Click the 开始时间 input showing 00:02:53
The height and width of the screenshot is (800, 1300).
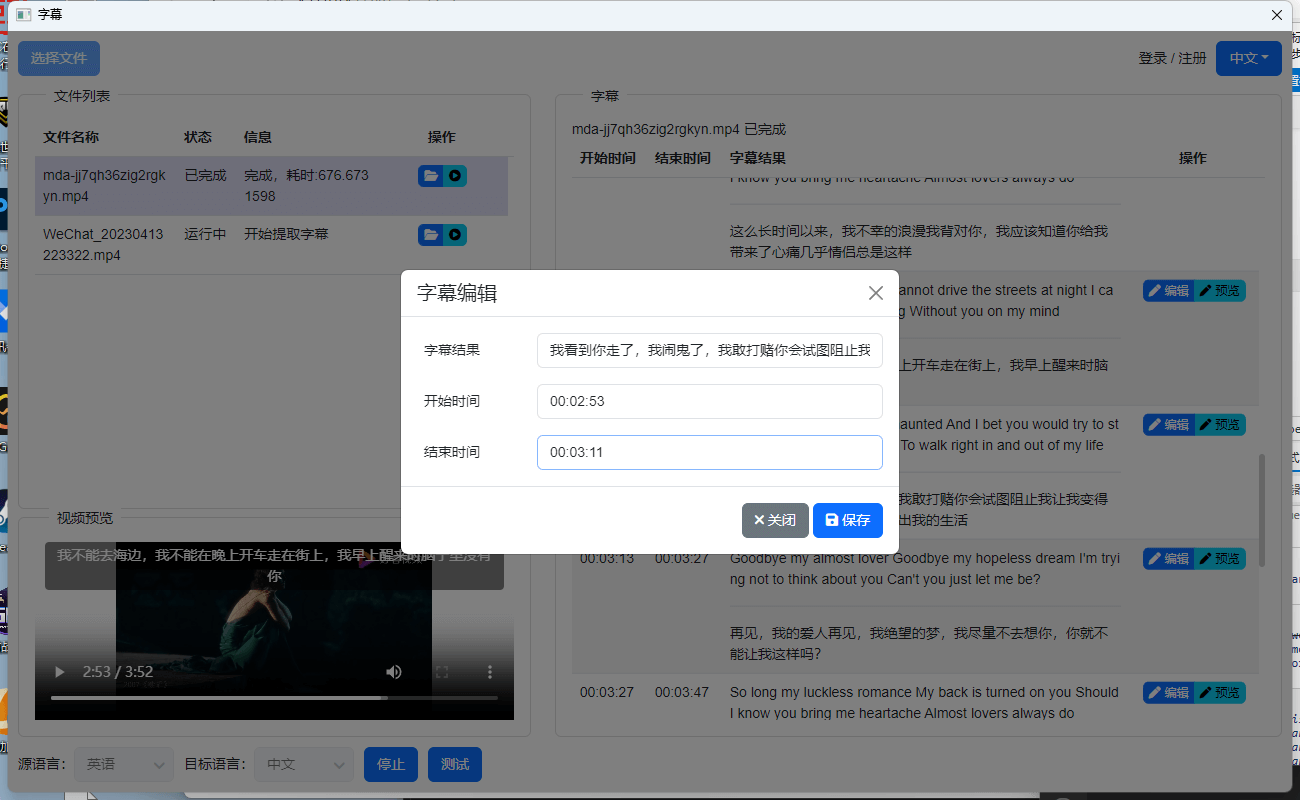click(x=710, y=401)
